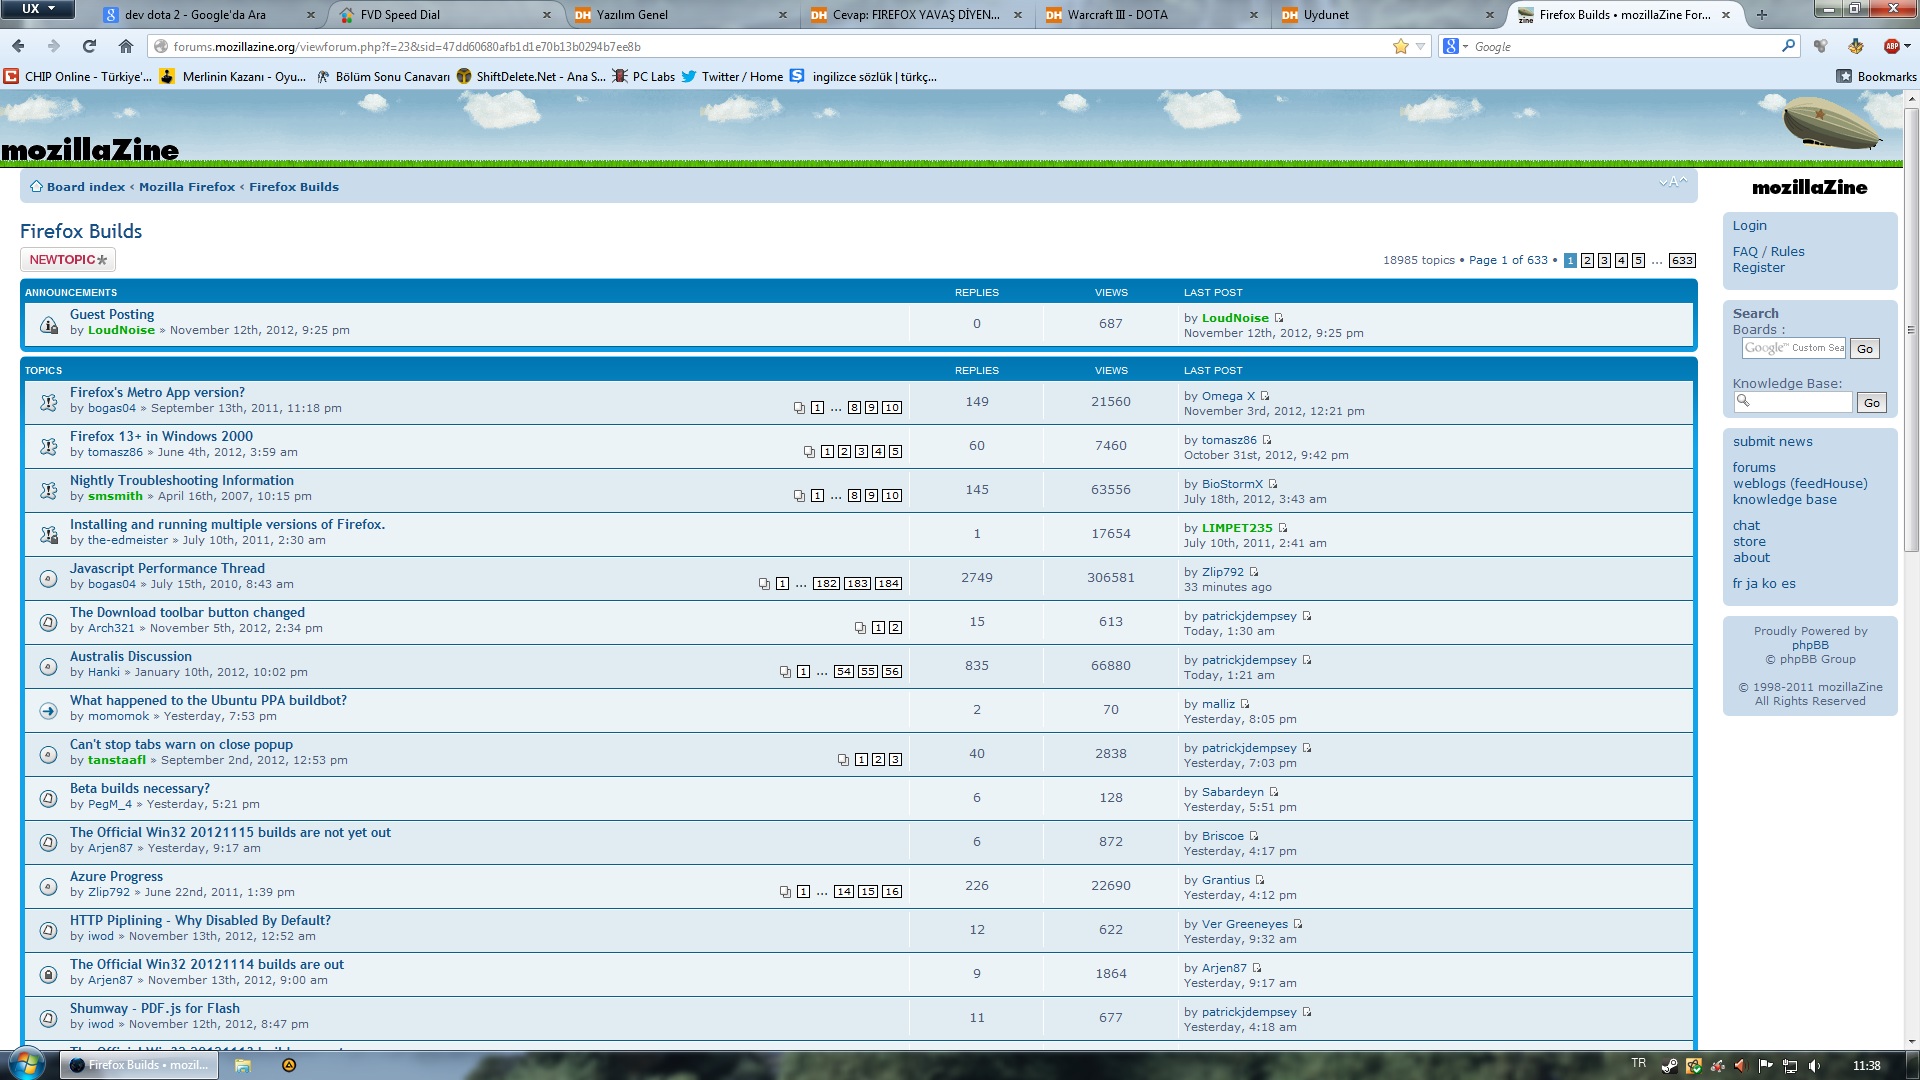Open the Login link in sidebar
This screenshot has width=1920, height=1080.
point(1750,226)
